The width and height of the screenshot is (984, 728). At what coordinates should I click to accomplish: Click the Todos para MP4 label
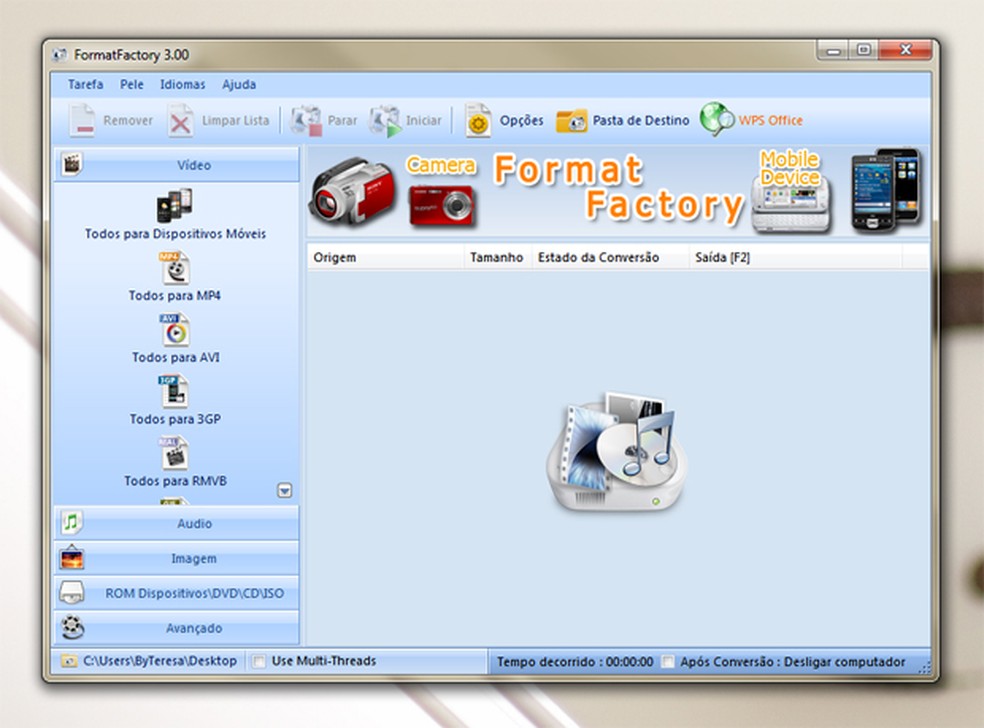click(x=174, y=296)
